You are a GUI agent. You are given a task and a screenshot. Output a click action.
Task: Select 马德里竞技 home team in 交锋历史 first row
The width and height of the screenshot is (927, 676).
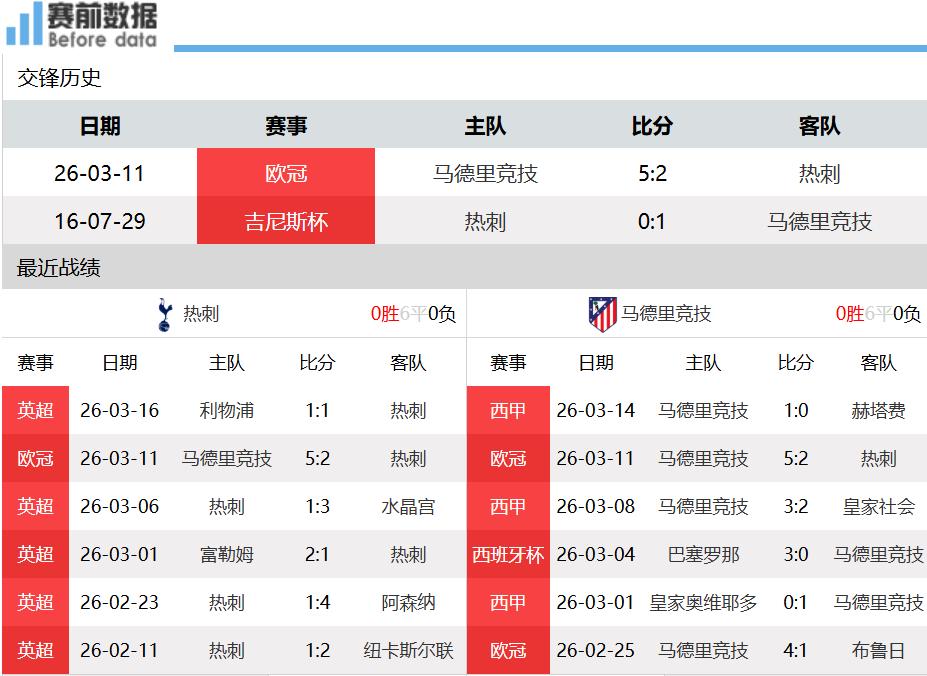coord(485,173)
